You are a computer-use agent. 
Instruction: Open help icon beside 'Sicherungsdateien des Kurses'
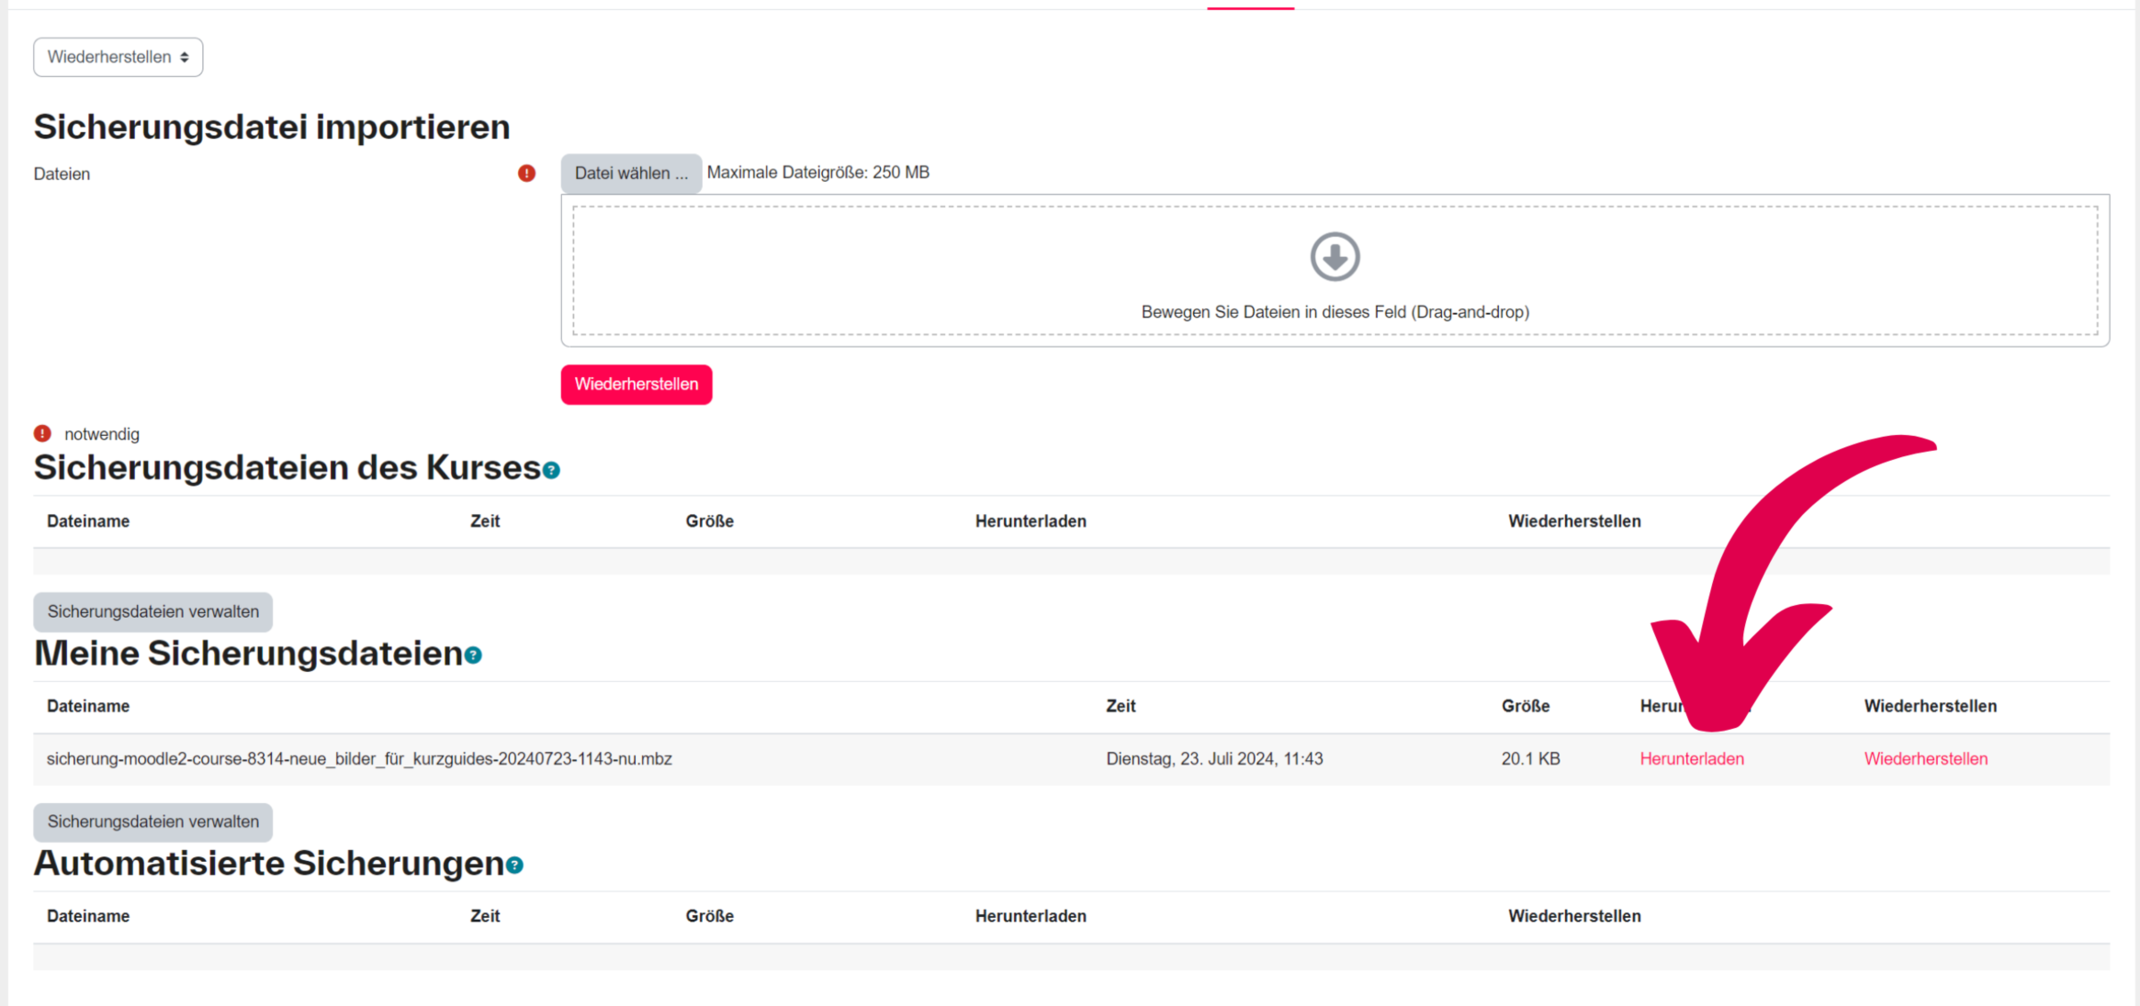(x=551, y=470)
